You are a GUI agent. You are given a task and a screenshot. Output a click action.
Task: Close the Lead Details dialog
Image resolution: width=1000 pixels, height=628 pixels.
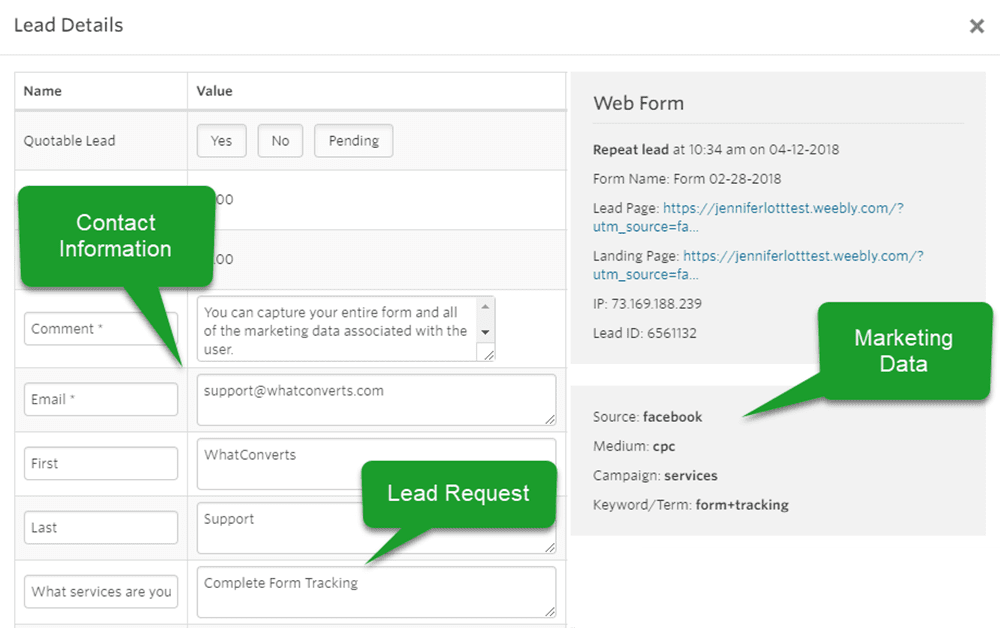tap(977, 26)
